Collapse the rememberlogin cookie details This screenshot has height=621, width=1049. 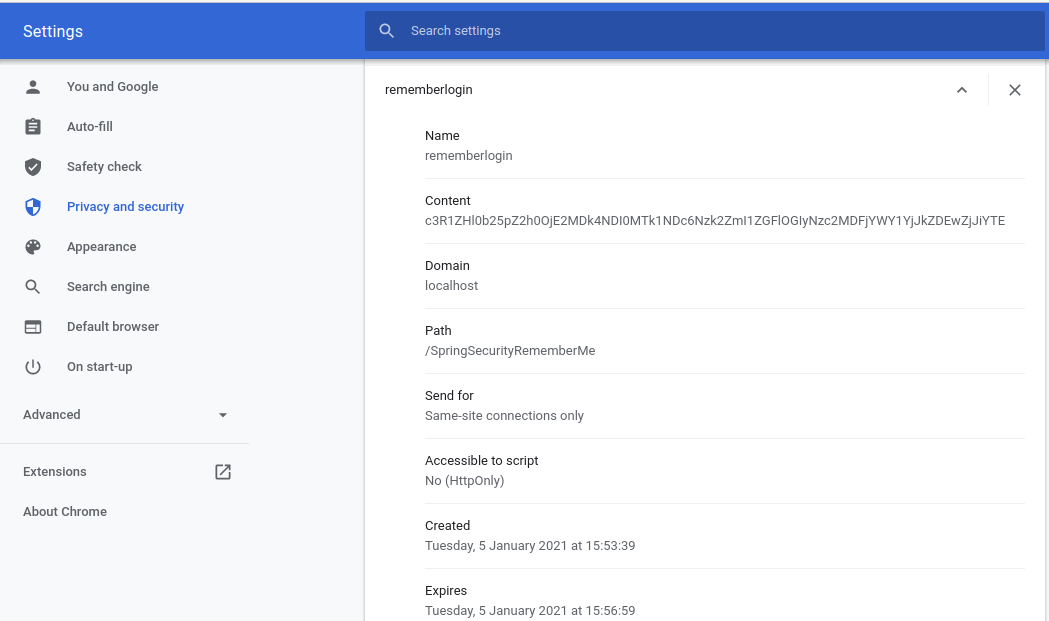(x=961, y=90)
